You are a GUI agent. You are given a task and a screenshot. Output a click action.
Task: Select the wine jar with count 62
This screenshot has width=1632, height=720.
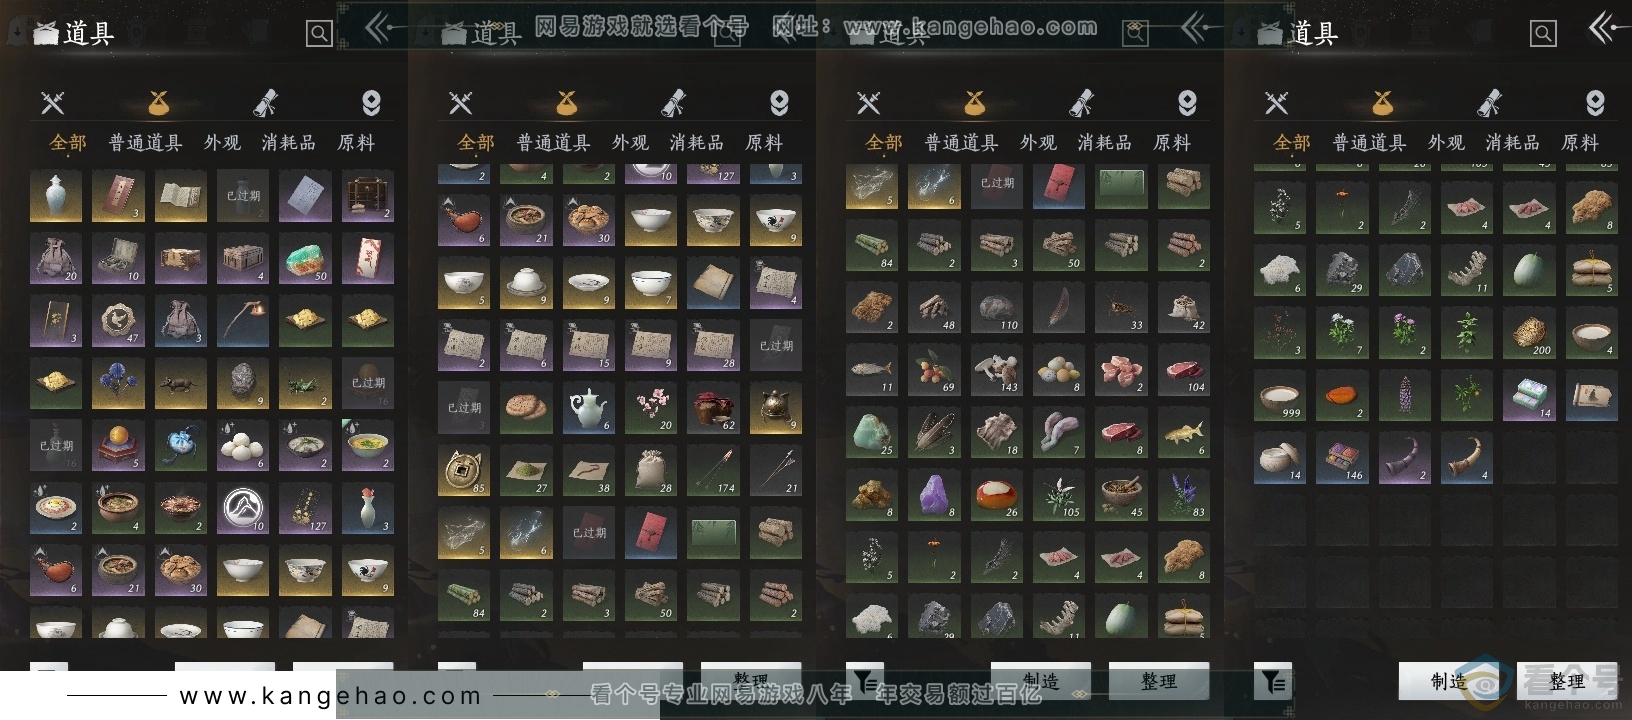(713, 408)
